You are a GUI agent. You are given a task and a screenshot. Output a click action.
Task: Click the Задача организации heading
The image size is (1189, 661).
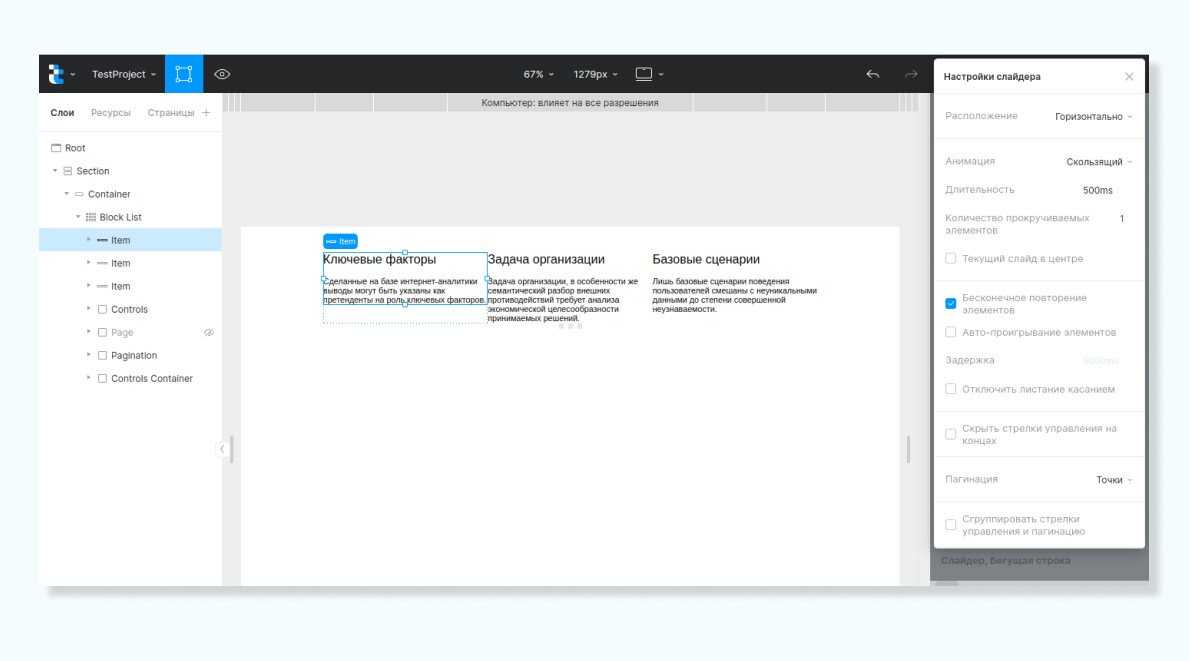[546, 259]
